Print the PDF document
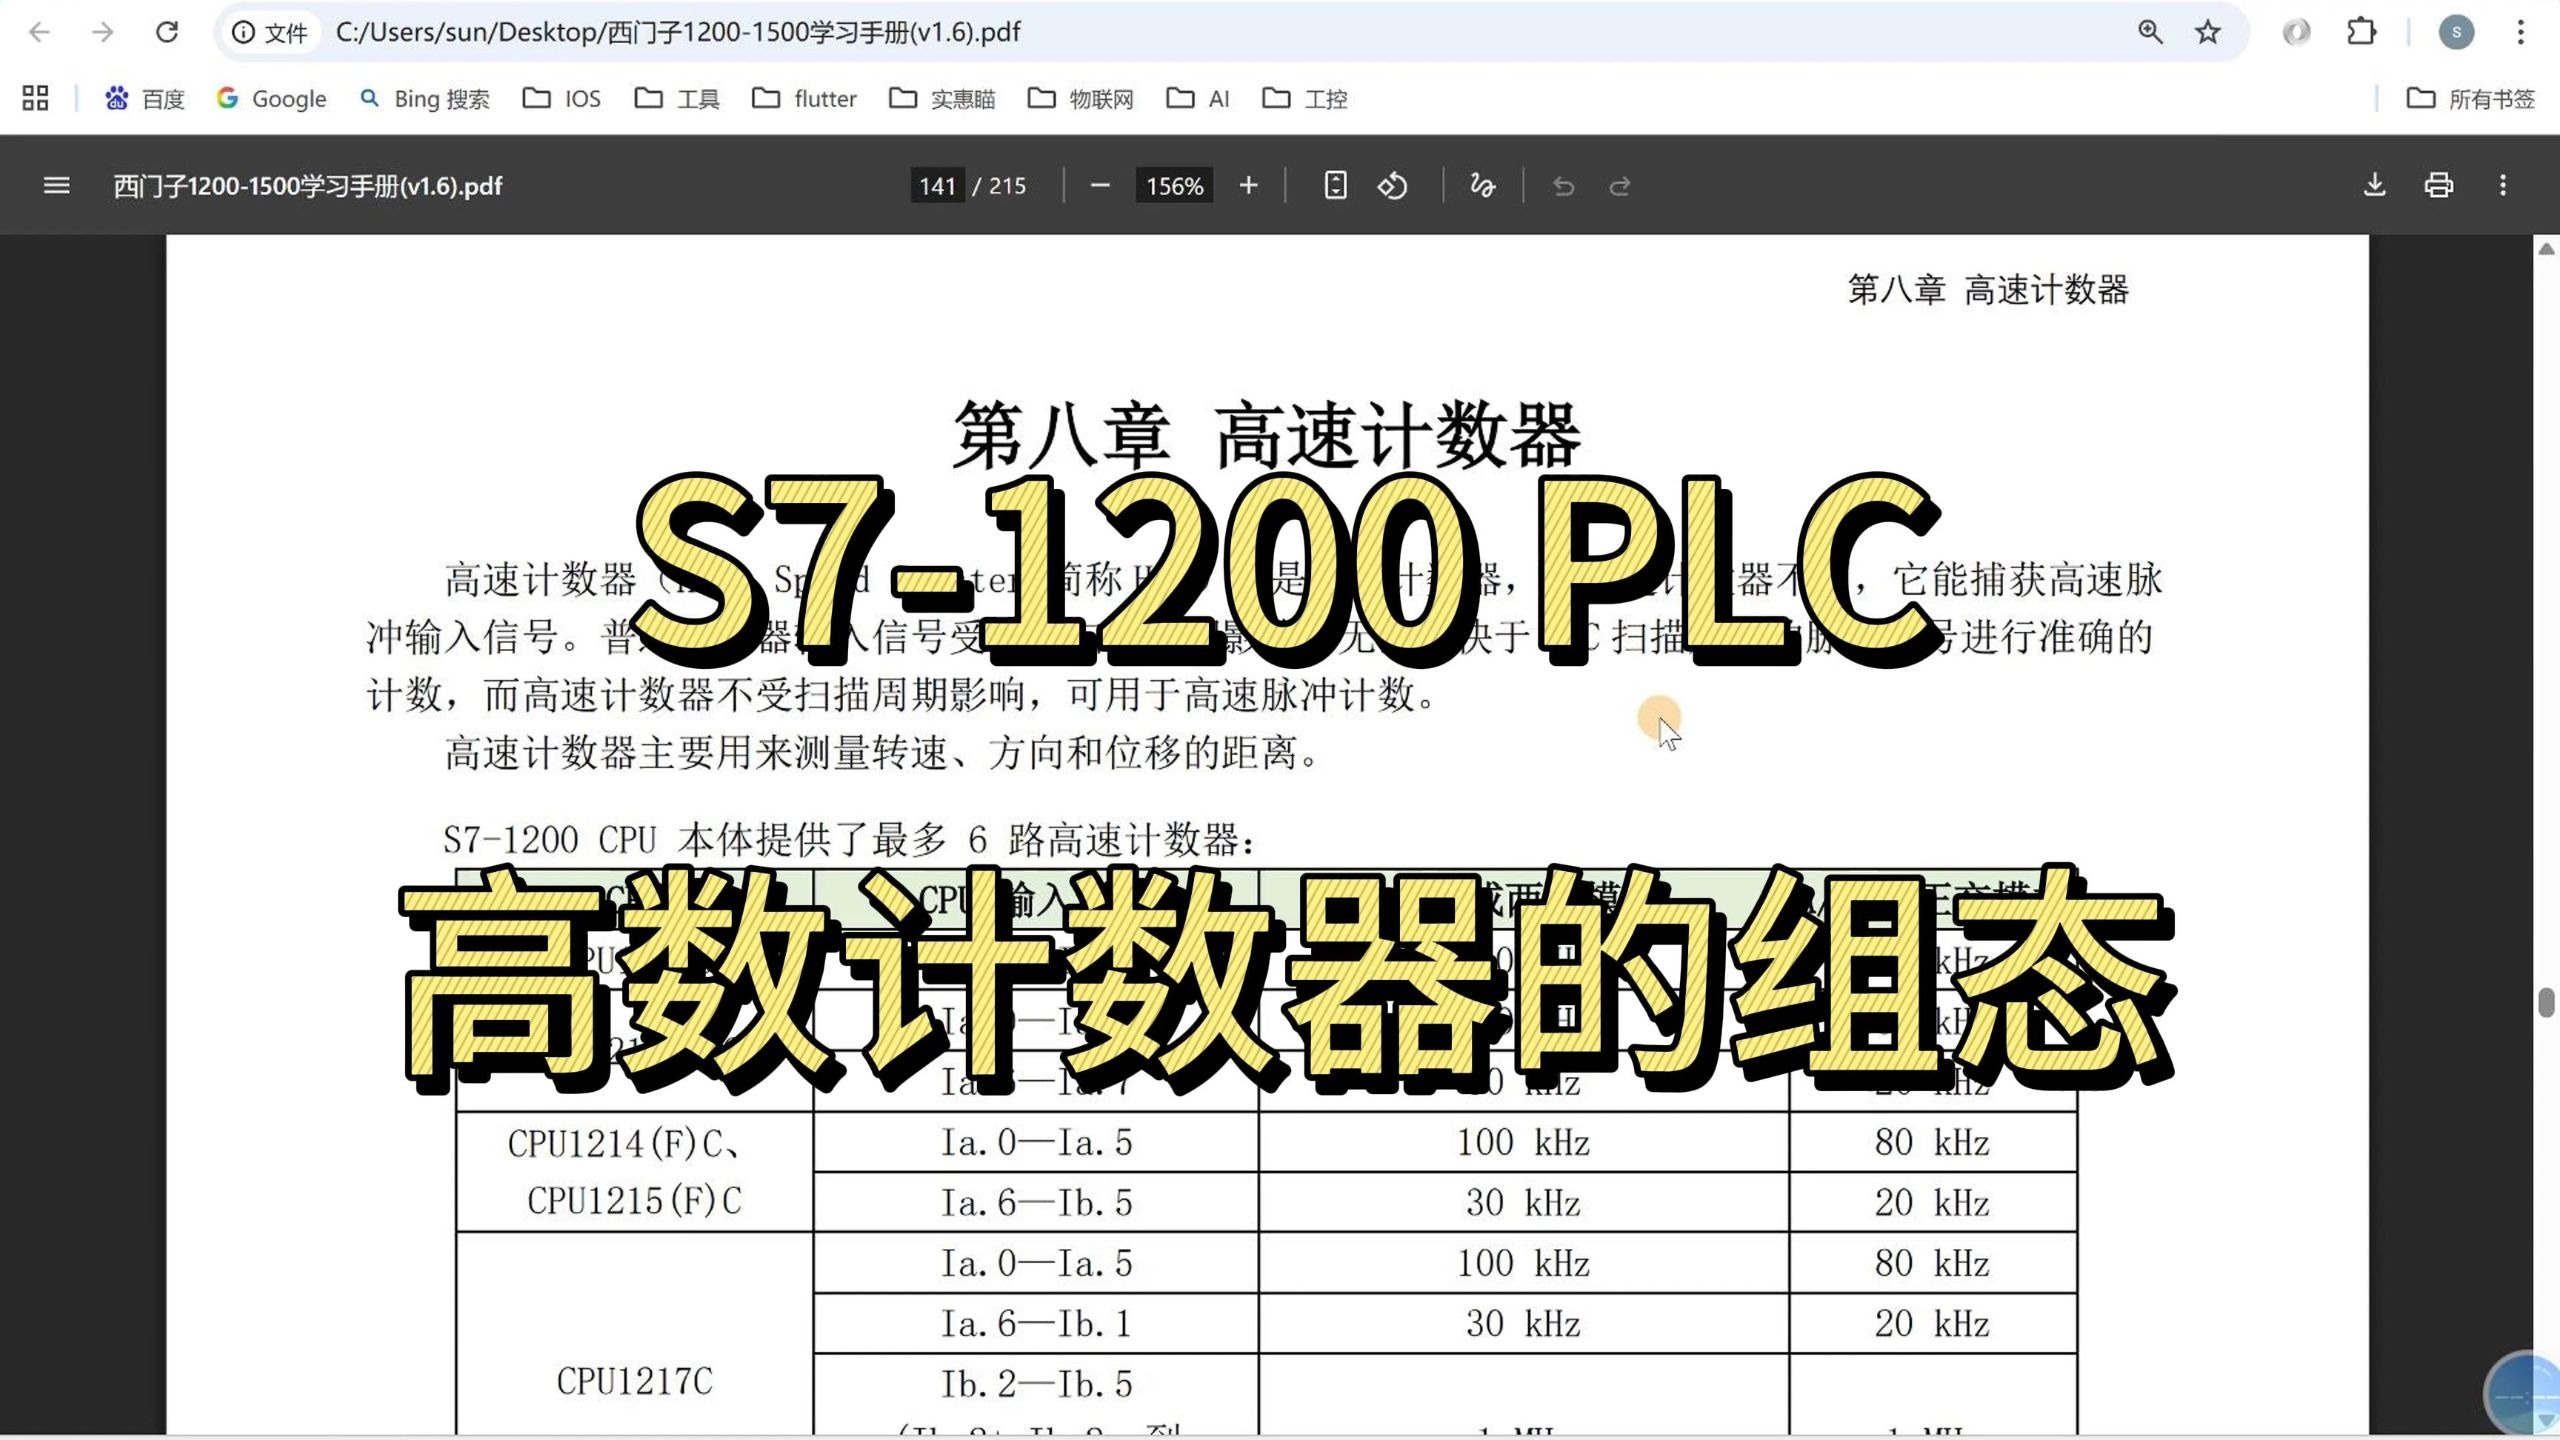Screen dimensions: 2560x1440 click(x=2439, y=185)
